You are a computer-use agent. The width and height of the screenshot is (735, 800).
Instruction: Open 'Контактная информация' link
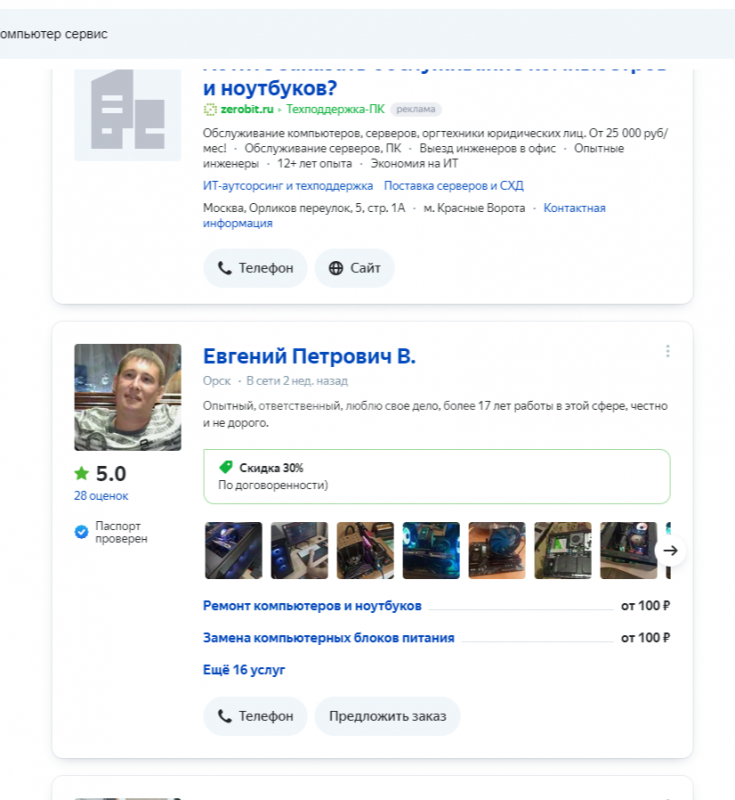pyautogui.click(x=404, y=215)
